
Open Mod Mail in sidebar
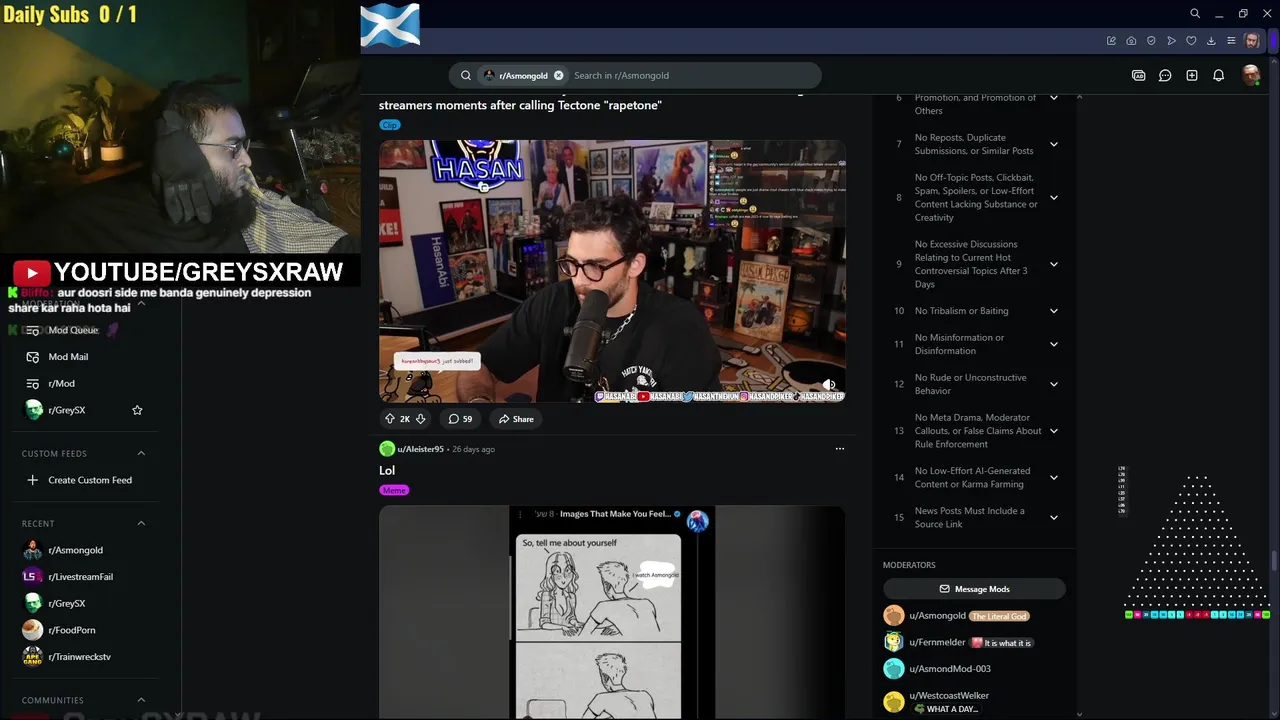tap(68, 357)
